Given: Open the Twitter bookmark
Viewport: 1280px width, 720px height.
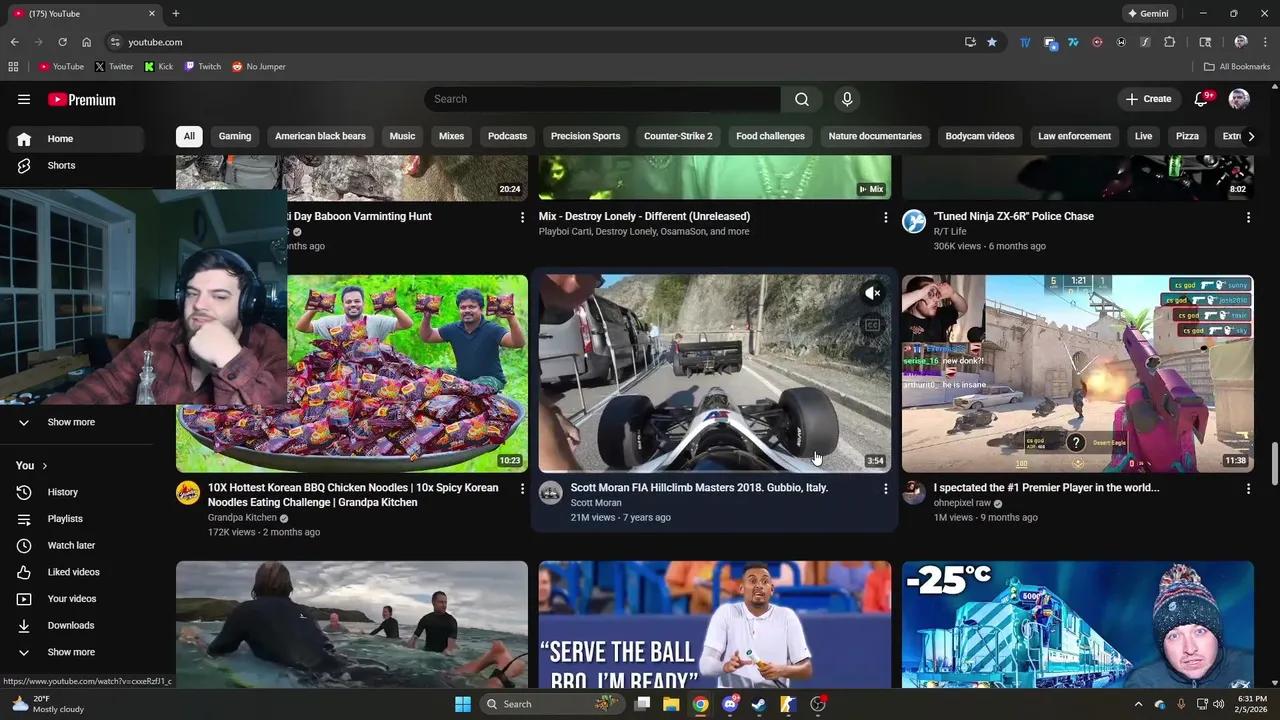Looking at the screenshot, I should [x=114, y=66].
